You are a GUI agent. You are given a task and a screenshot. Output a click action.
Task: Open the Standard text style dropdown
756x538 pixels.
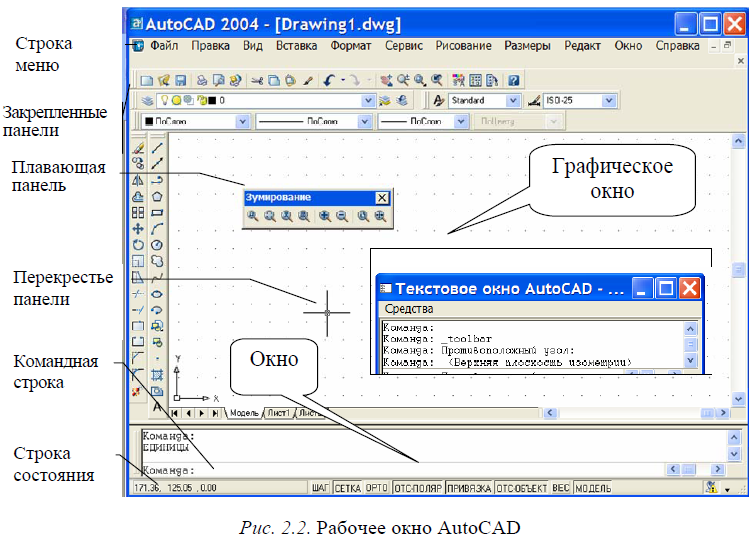513,101
